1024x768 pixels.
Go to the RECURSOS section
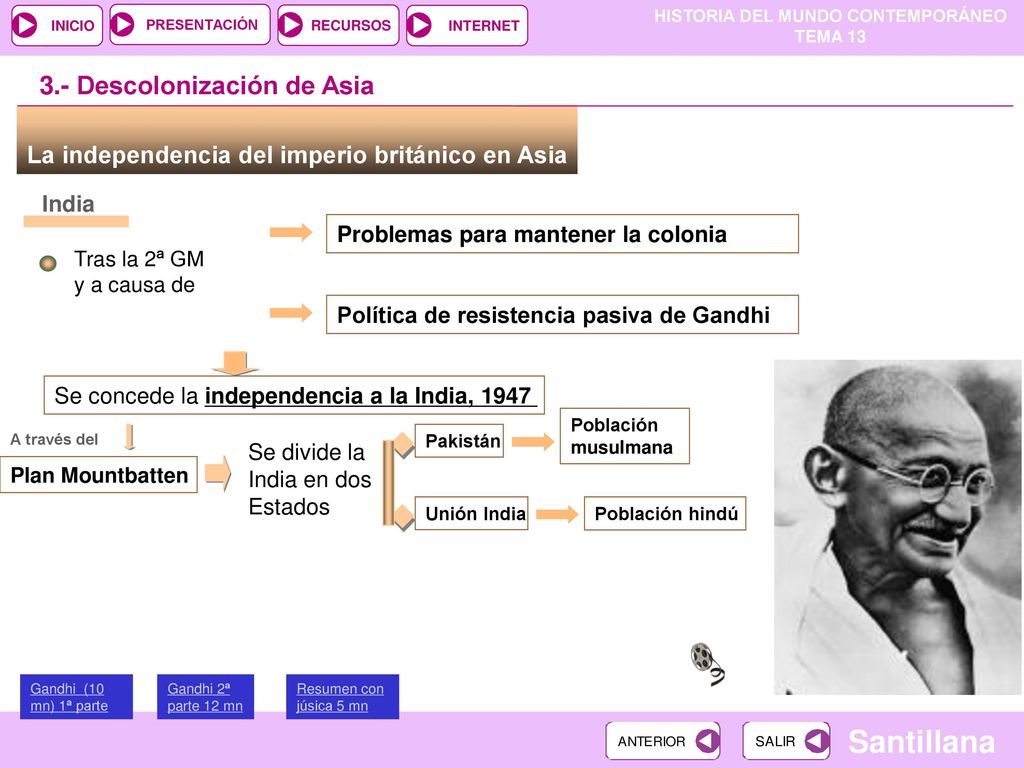338,25
